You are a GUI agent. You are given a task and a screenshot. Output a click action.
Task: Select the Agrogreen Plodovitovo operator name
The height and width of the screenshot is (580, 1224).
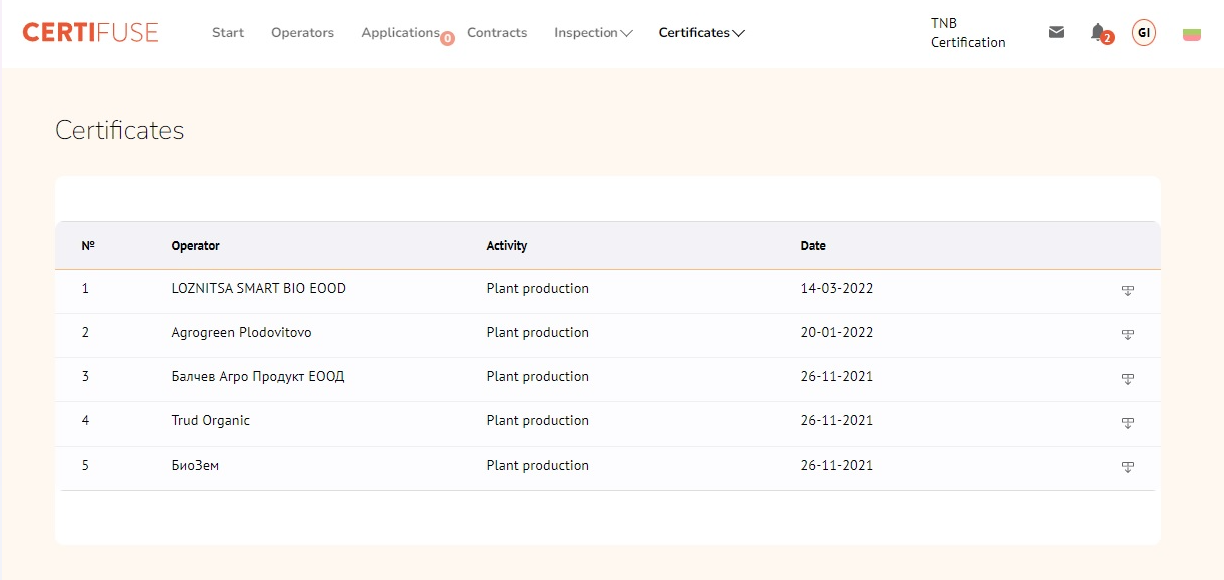(241, 332)
